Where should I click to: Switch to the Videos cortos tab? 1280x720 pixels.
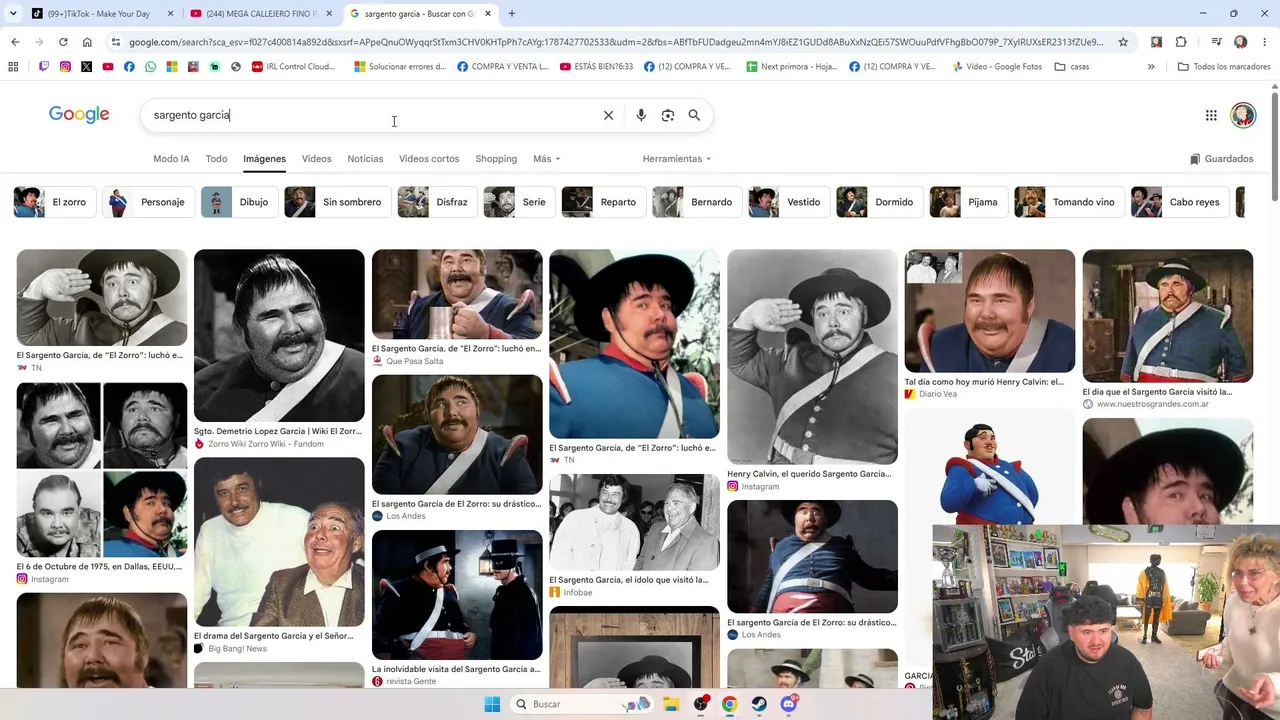coord(429,159)
